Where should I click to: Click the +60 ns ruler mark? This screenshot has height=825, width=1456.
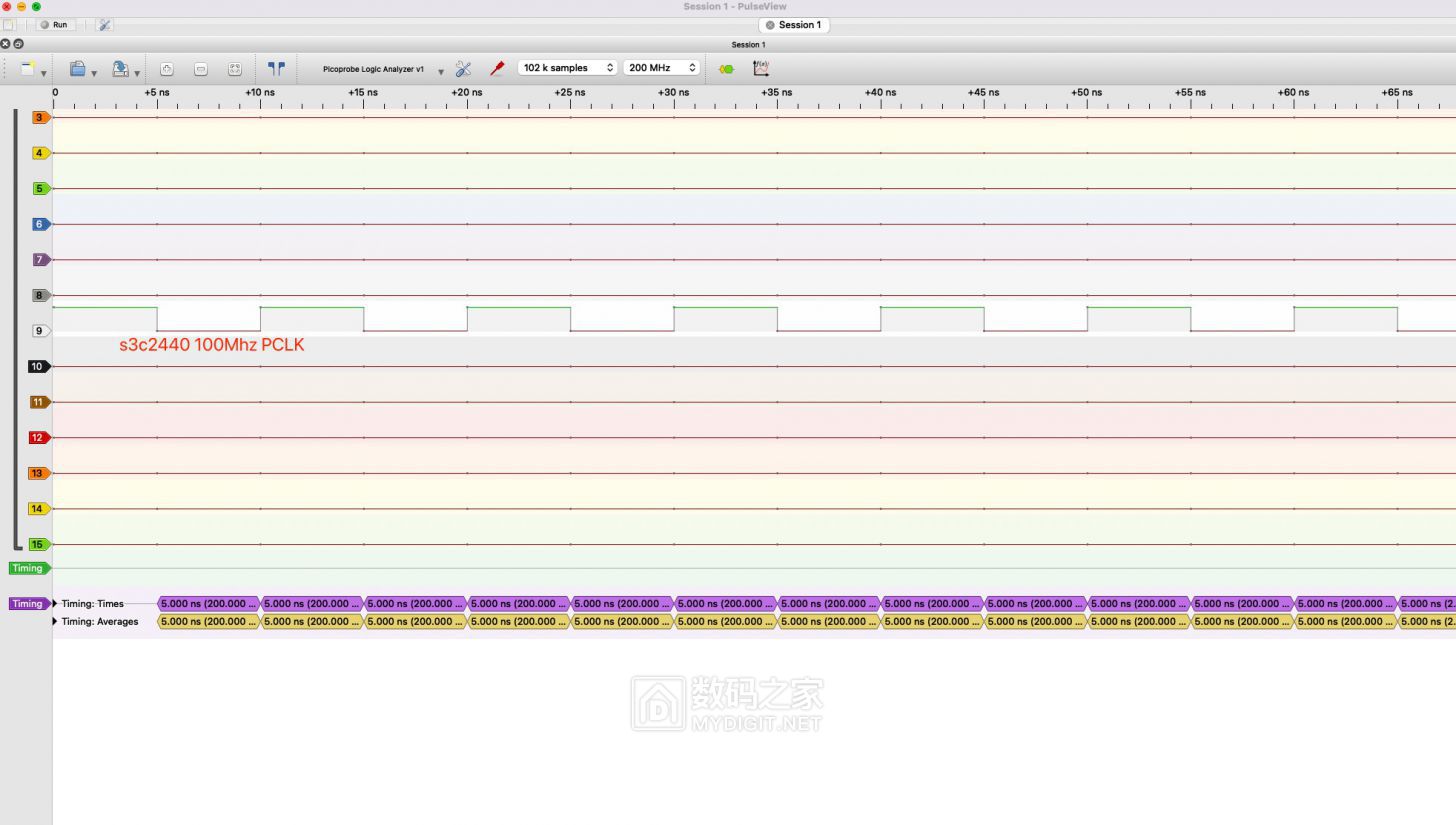(1293, 92)
